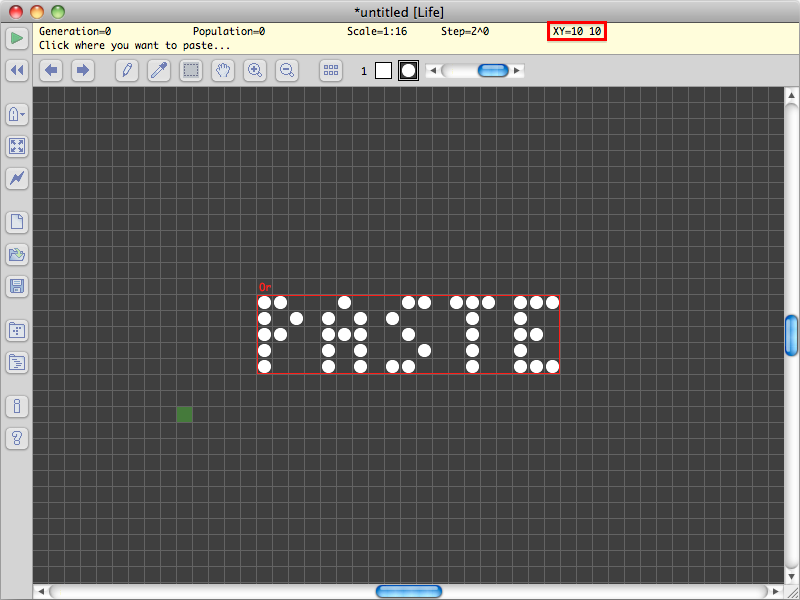Create a new pattern

point(17,222)
